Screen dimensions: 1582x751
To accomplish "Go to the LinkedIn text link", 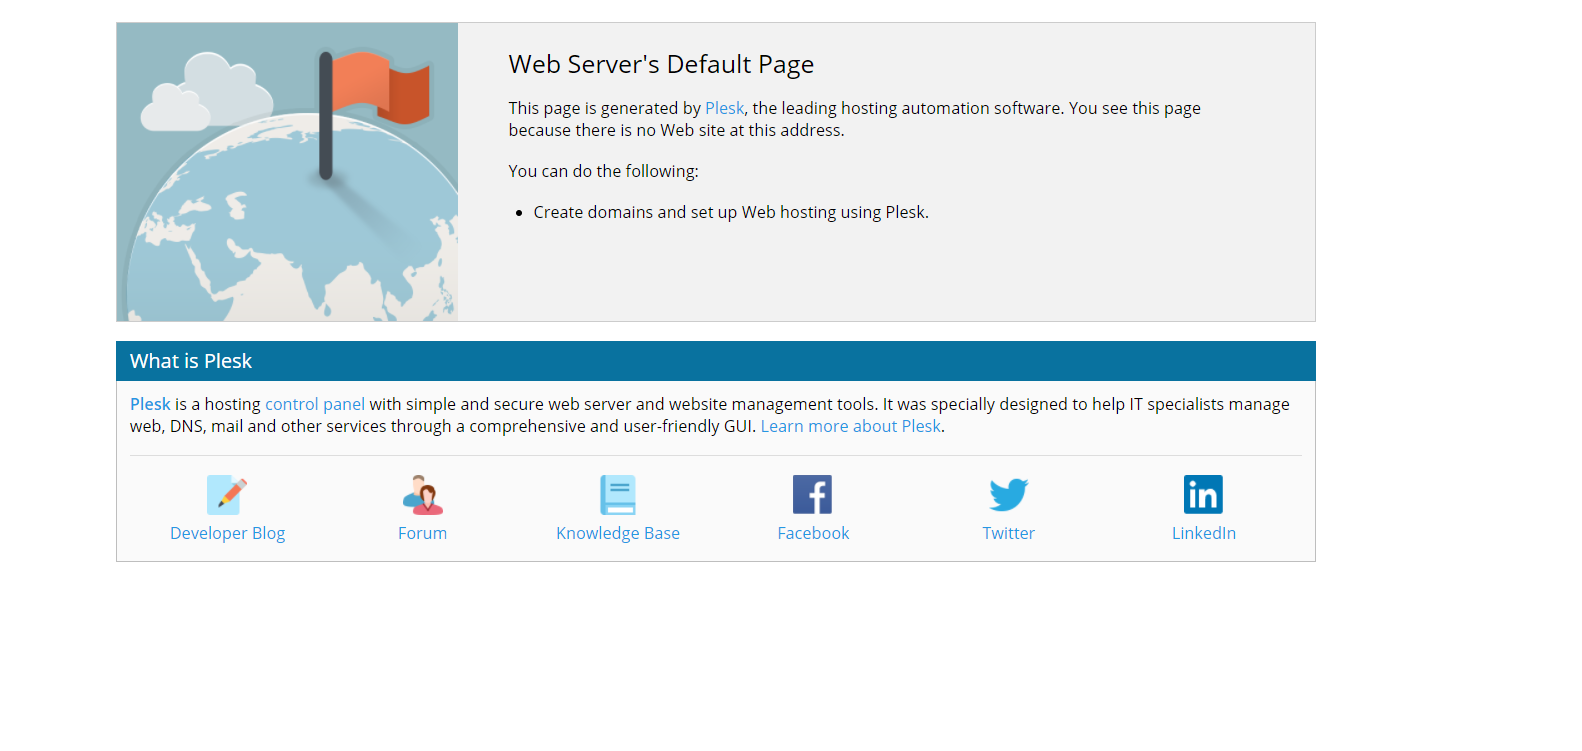I will point(1204,533).
